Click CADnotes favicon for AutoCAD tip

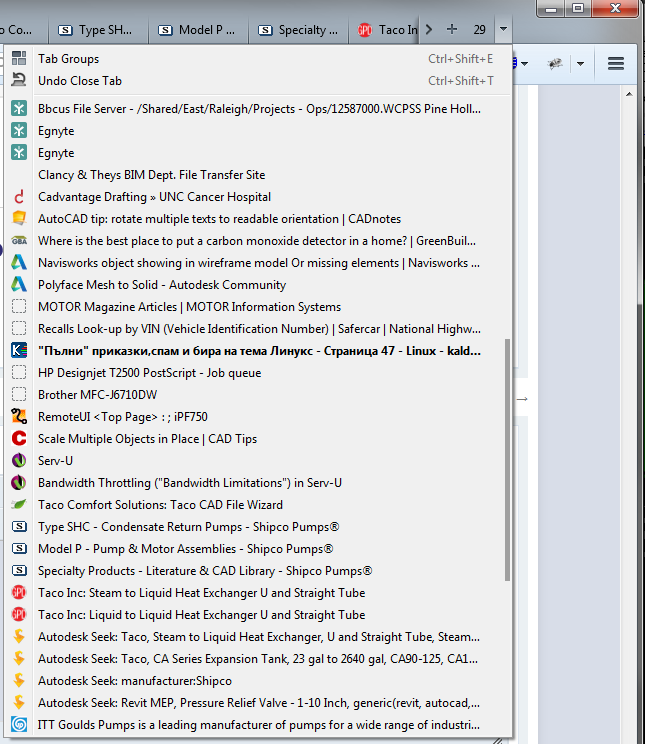(19, 219)
